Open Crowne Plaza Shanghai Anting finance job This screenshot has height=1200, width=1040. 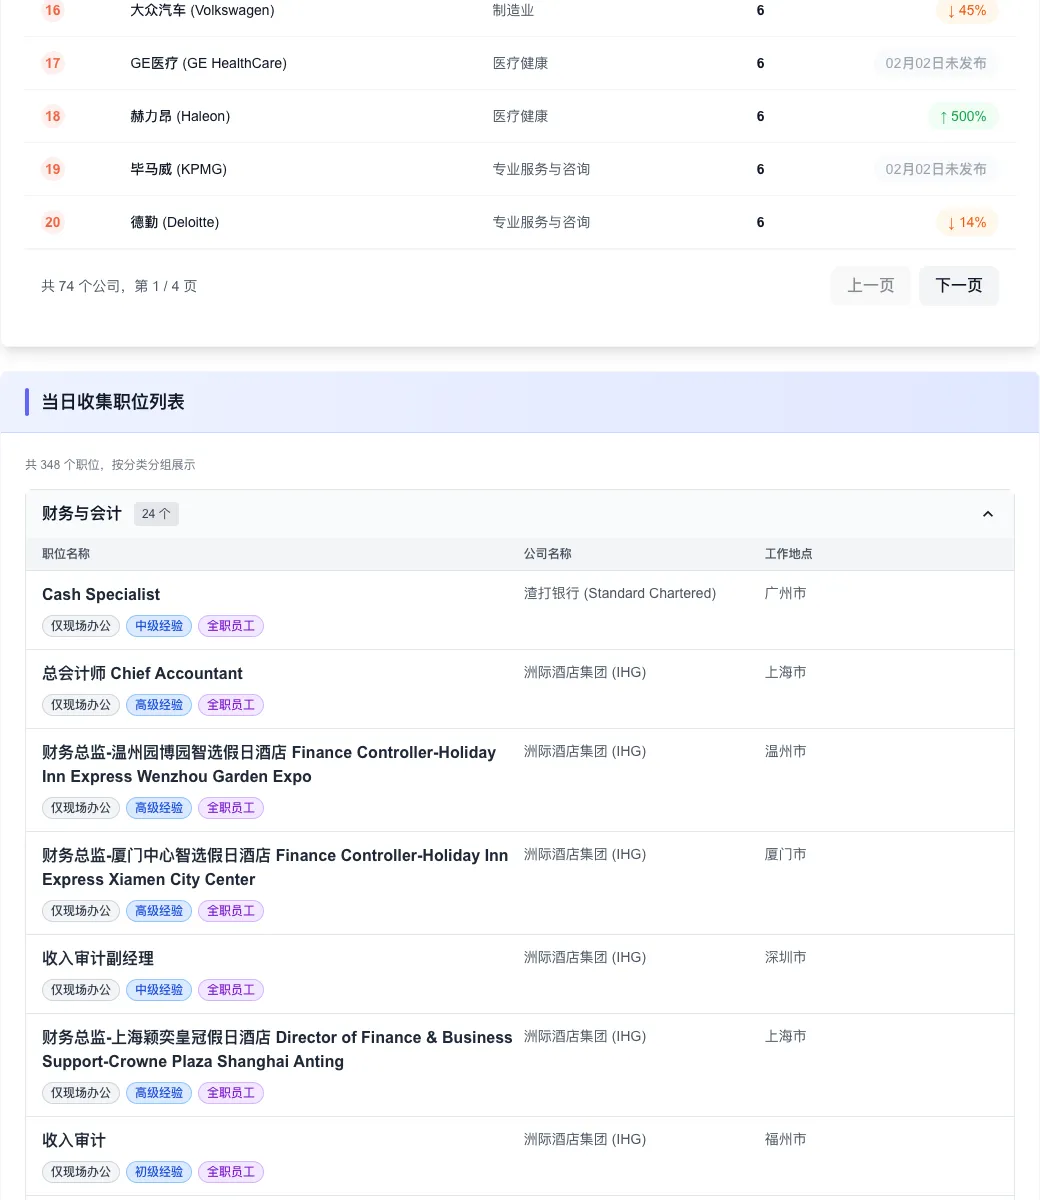(277, 1049)
